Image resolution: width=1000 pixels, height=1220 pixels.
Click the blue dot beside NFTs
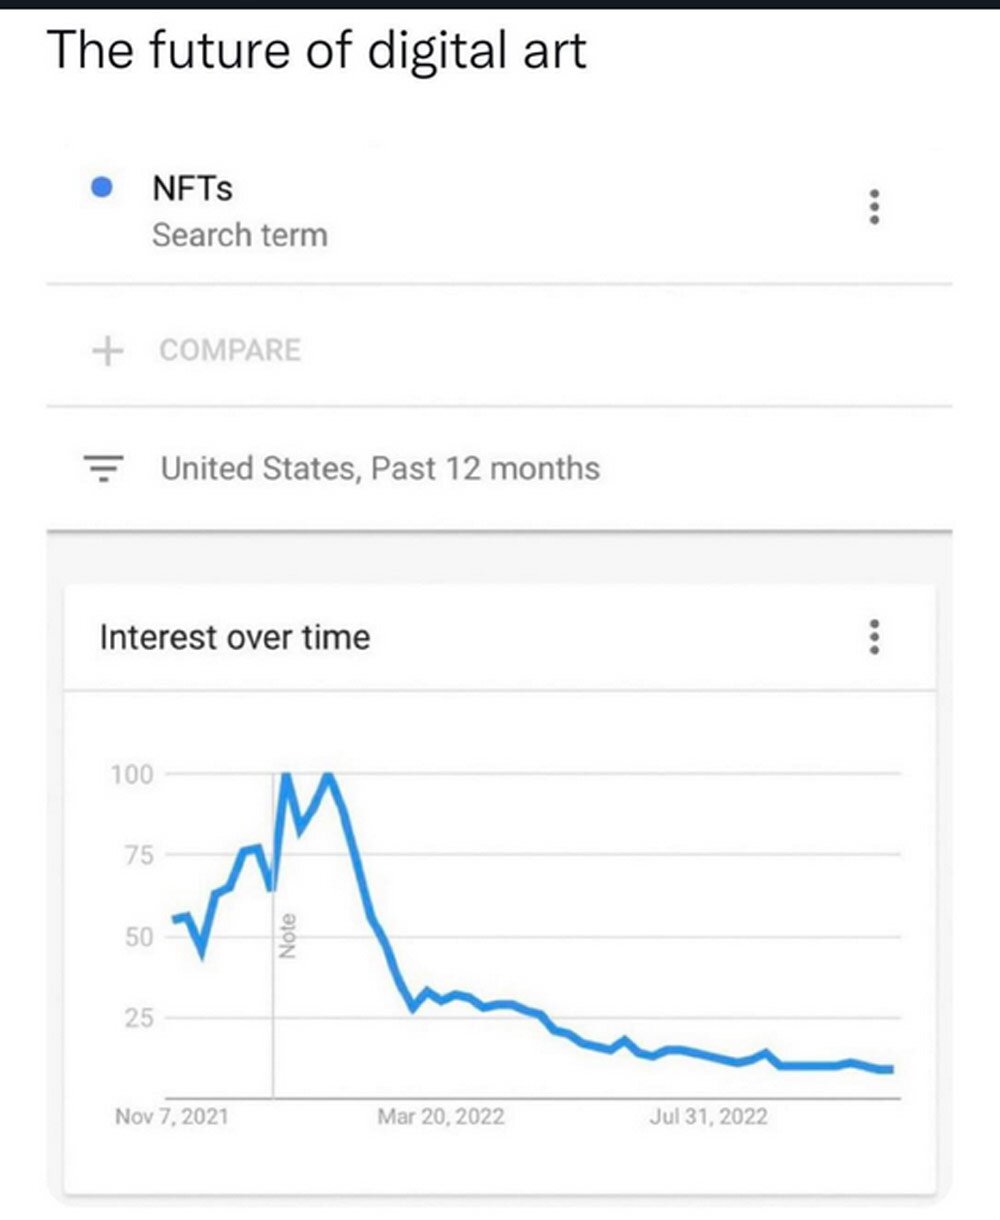[x=101, y=187]
